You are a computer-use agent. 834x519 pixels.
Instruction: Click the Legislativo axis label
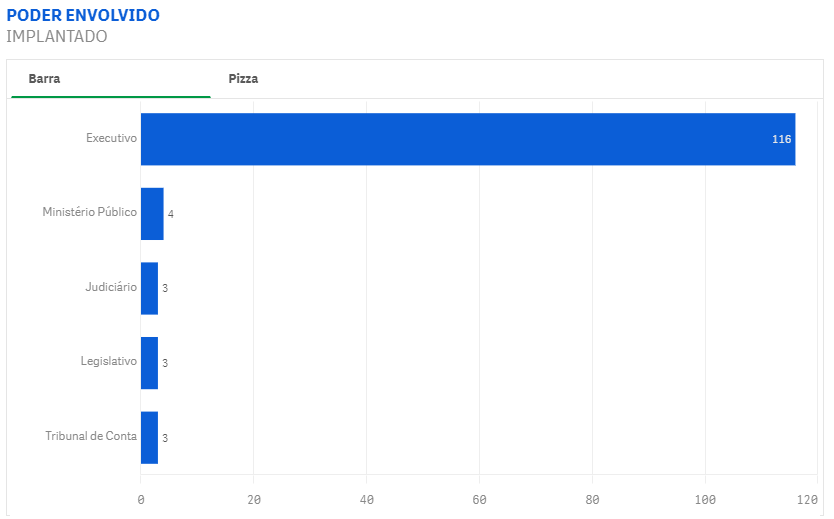tap(109, 361)
